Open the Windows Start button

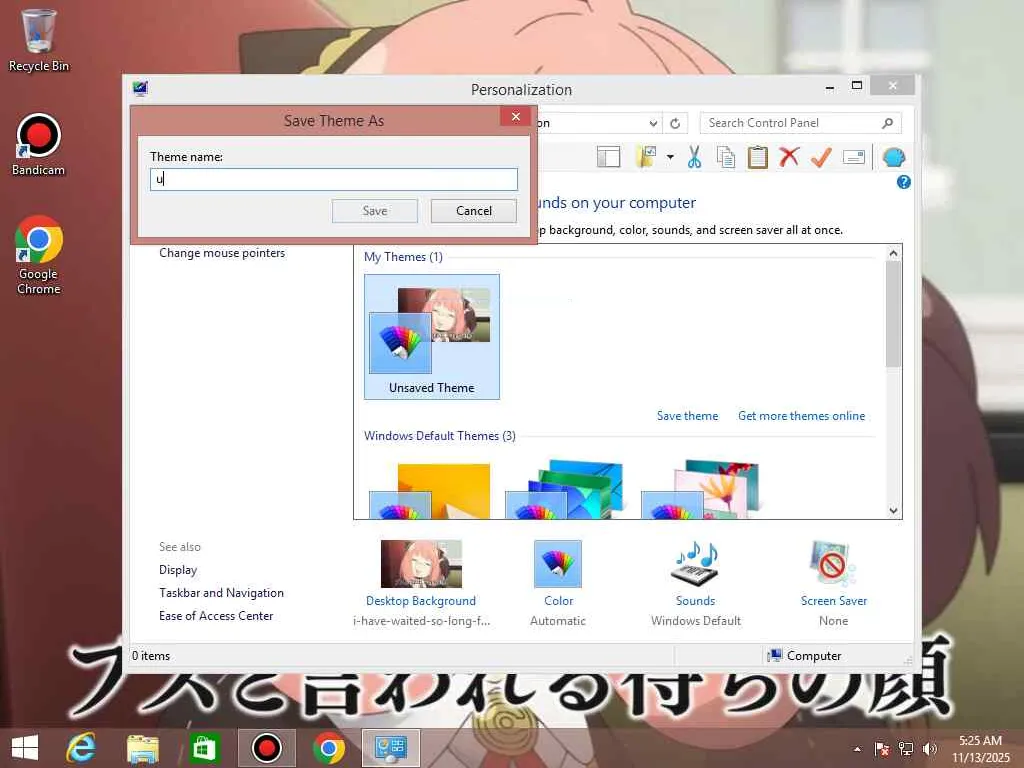(25, 748)
